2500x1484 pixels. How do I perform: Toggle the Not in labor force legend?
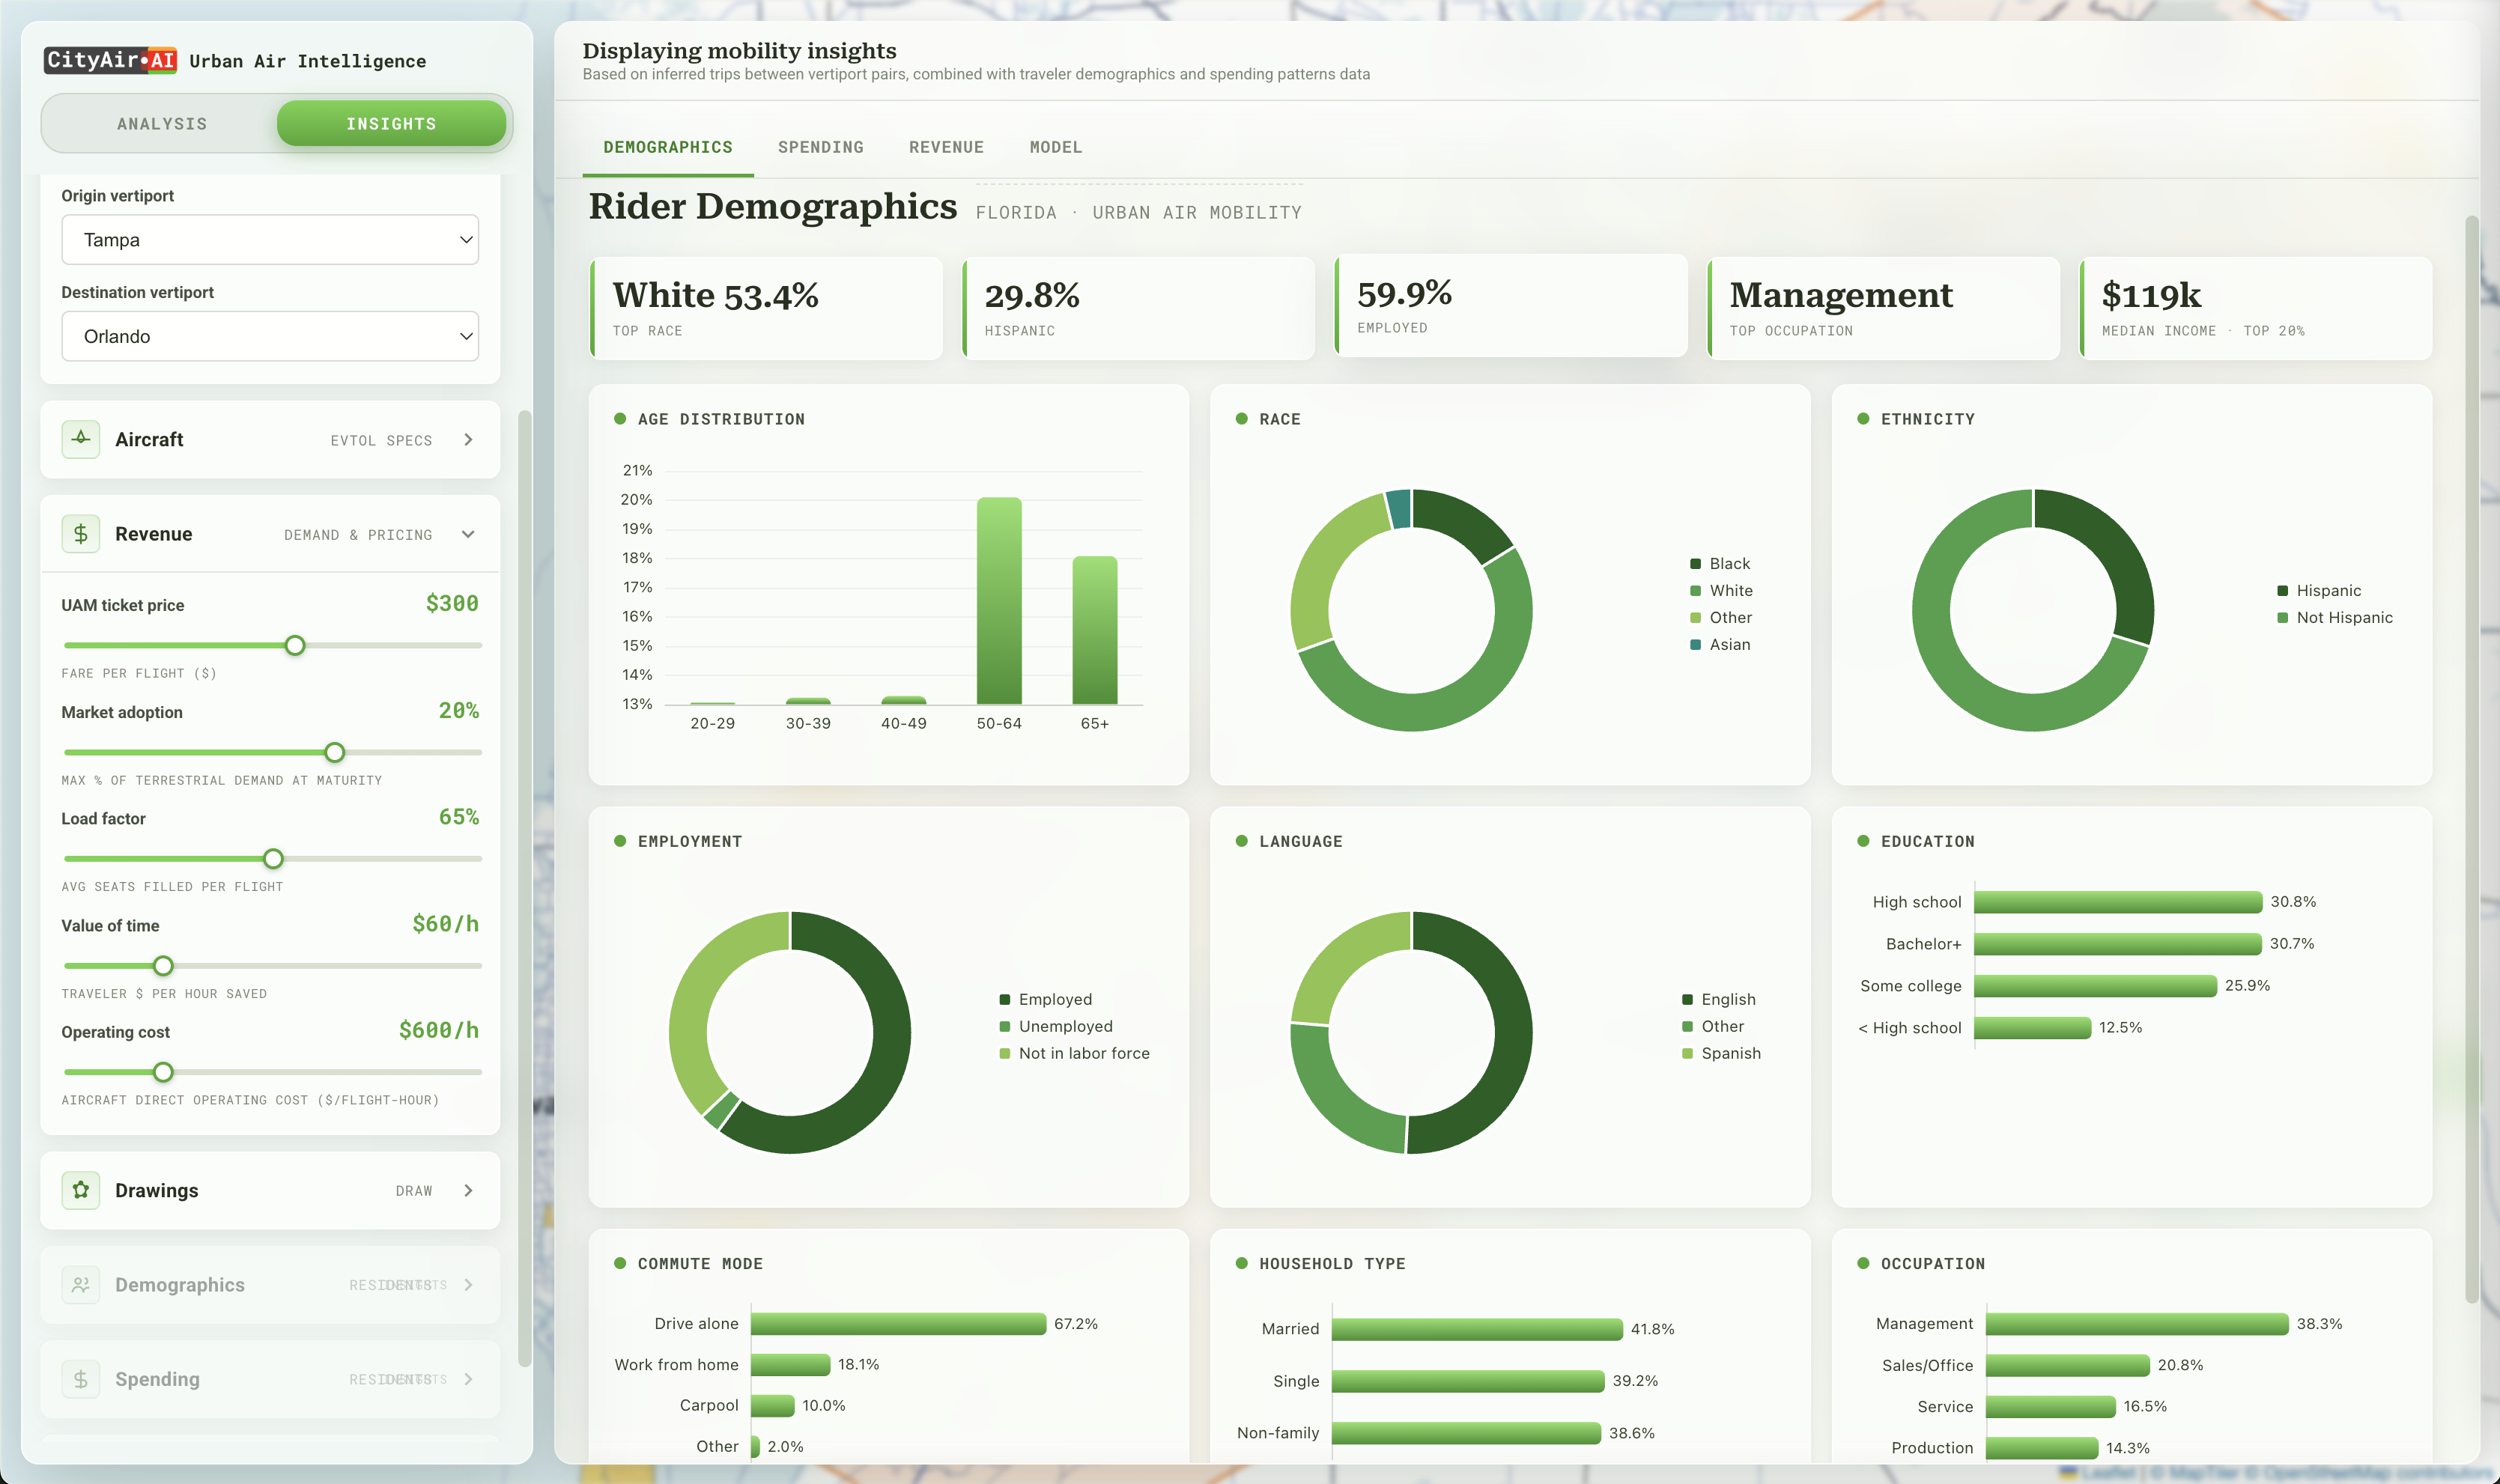[x=1074, y=1053]
